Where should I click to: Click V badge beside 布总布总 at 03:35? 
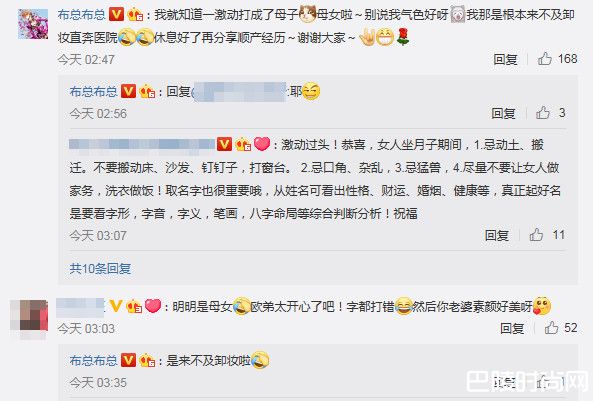[128, 360]
